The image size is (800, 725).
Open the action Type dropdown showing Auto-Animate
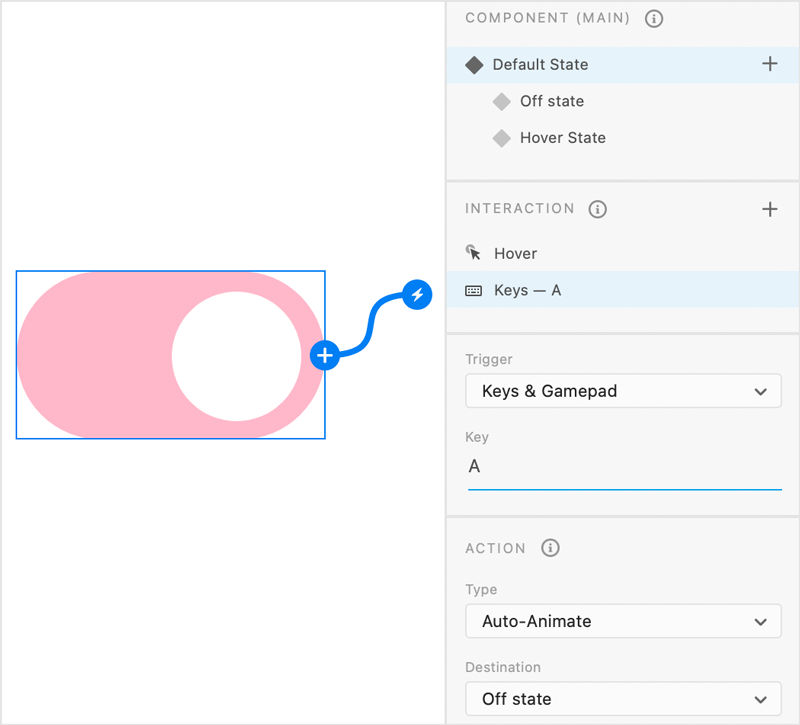pos(623,621)
